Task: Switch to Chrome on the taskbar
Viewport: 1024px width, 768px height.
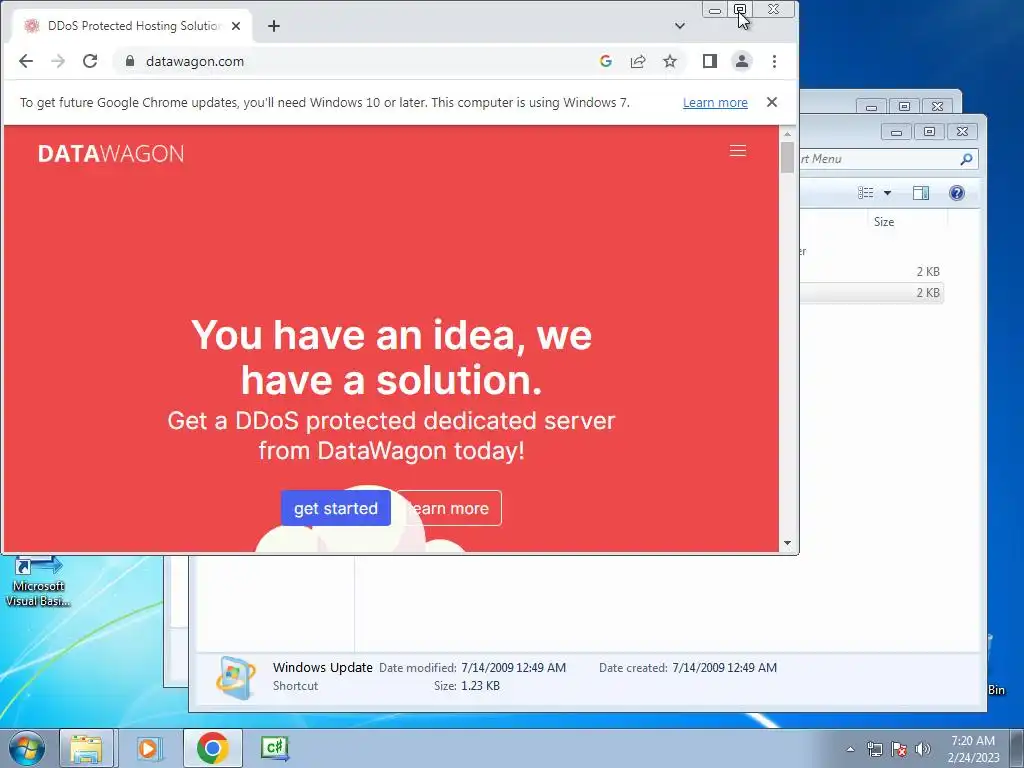Action: click(212, 748)
